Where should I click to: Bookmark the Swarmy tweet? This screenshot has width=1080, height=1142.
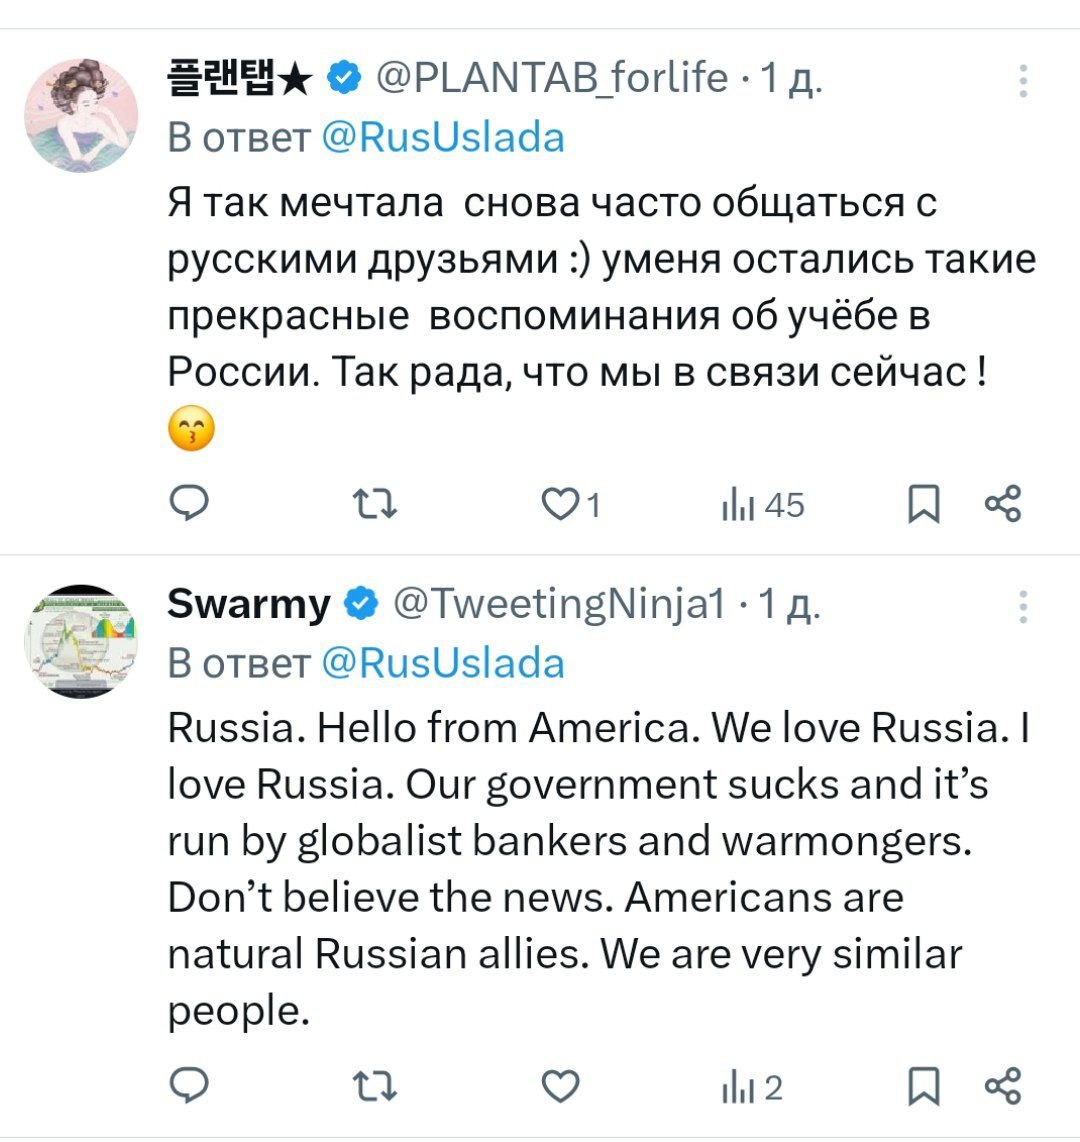coord(923,1086)
